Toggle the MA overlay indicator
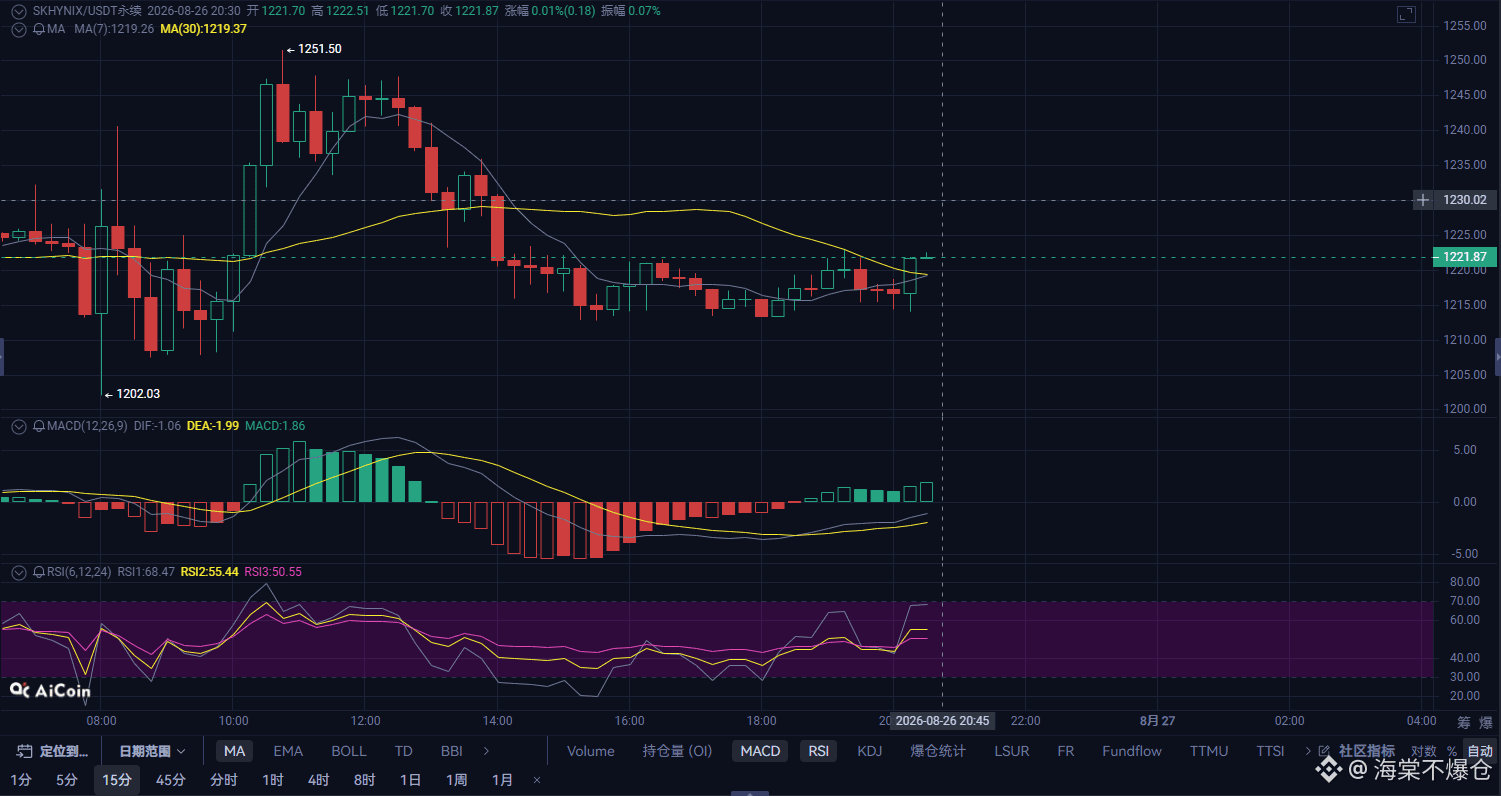The height and width of the screenshot is (796, 1501). pyautogui.click(x=234, y=751)
